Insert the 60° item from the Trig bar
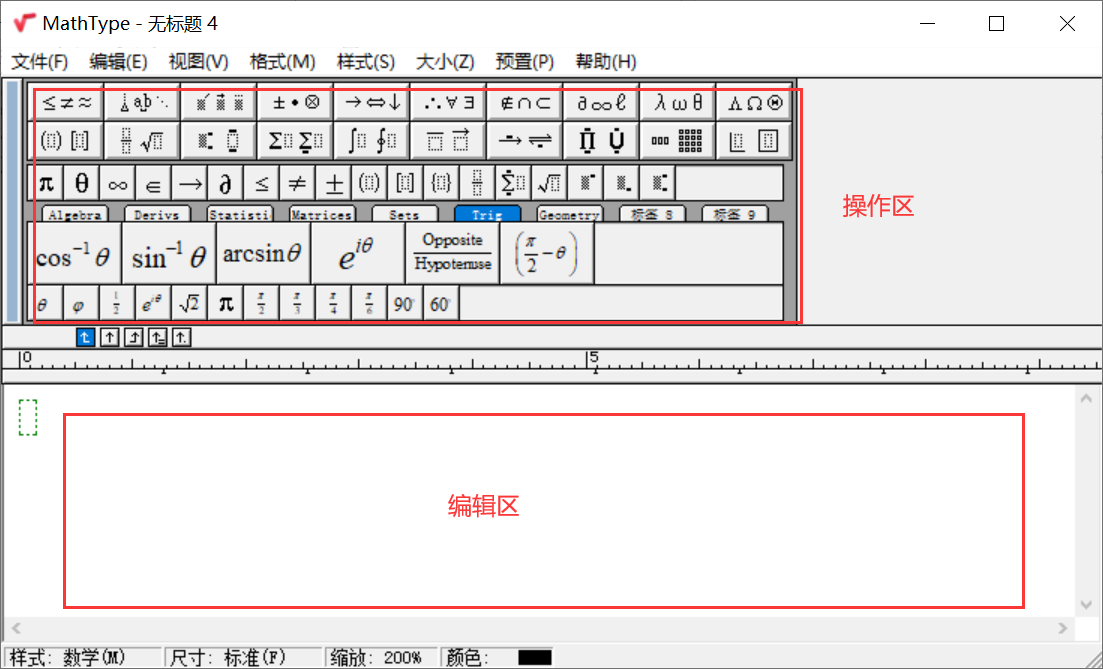The height and width of the screenshot is (669, 1103). [441, 303]
